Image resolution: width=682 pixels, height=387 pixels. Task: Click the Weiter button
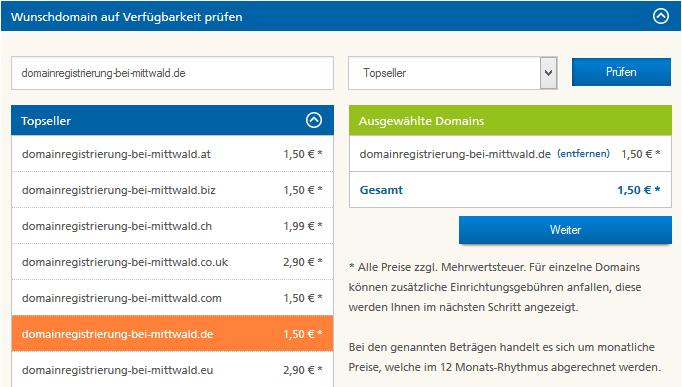pos(565,230)
